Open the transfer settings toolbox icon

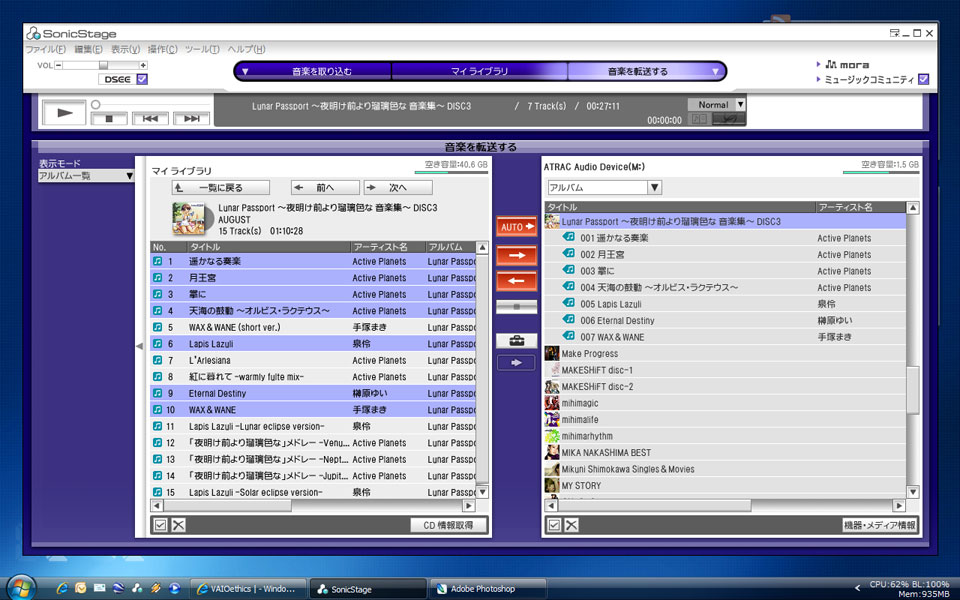(x=517, y=340)
